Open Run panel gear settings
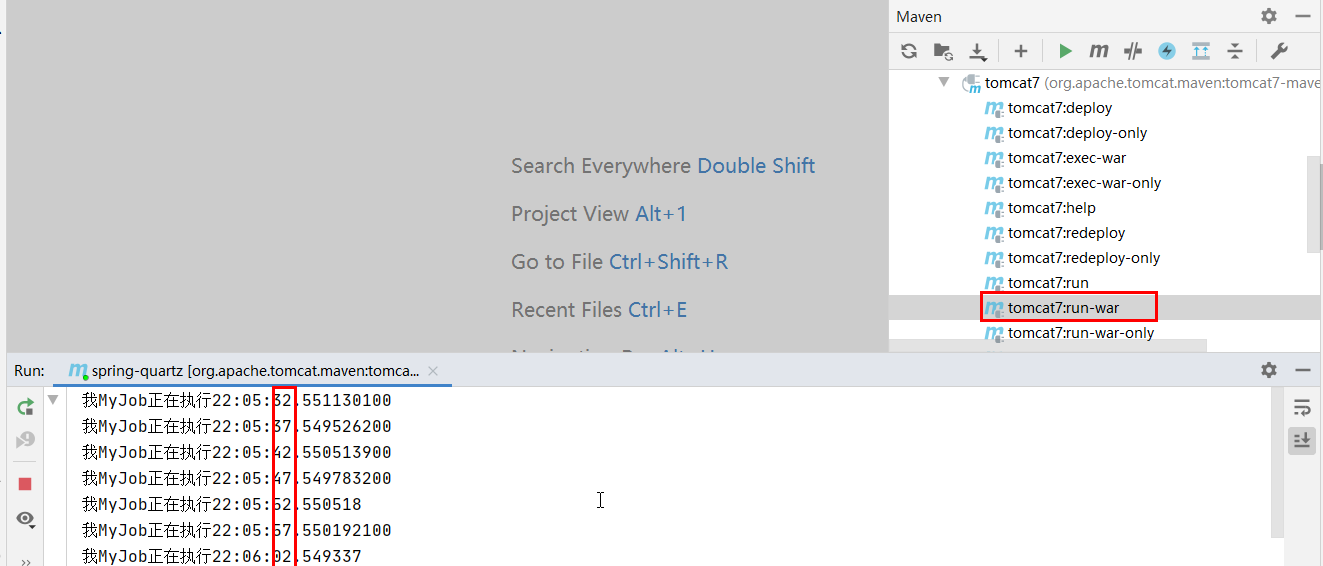 coord(1269,370)
